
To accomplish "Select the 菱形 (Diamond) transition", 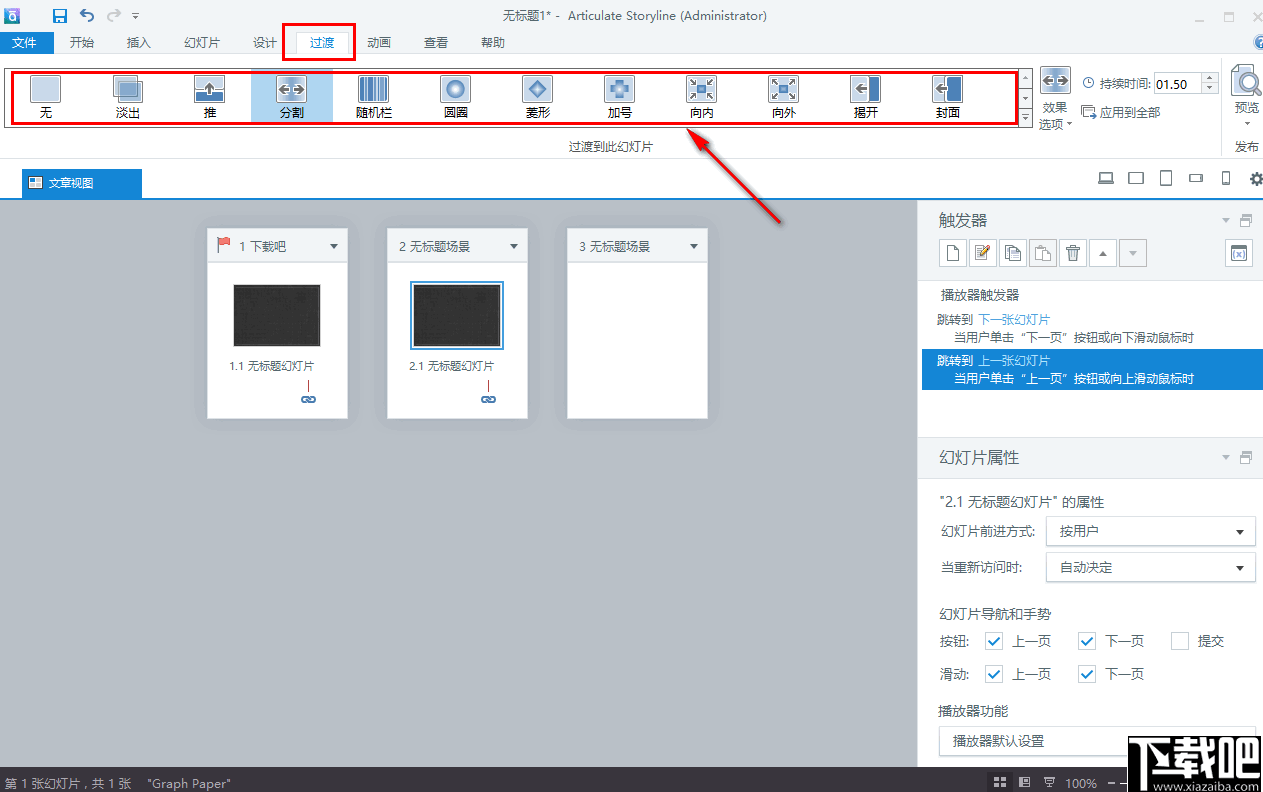I will 537,95.
